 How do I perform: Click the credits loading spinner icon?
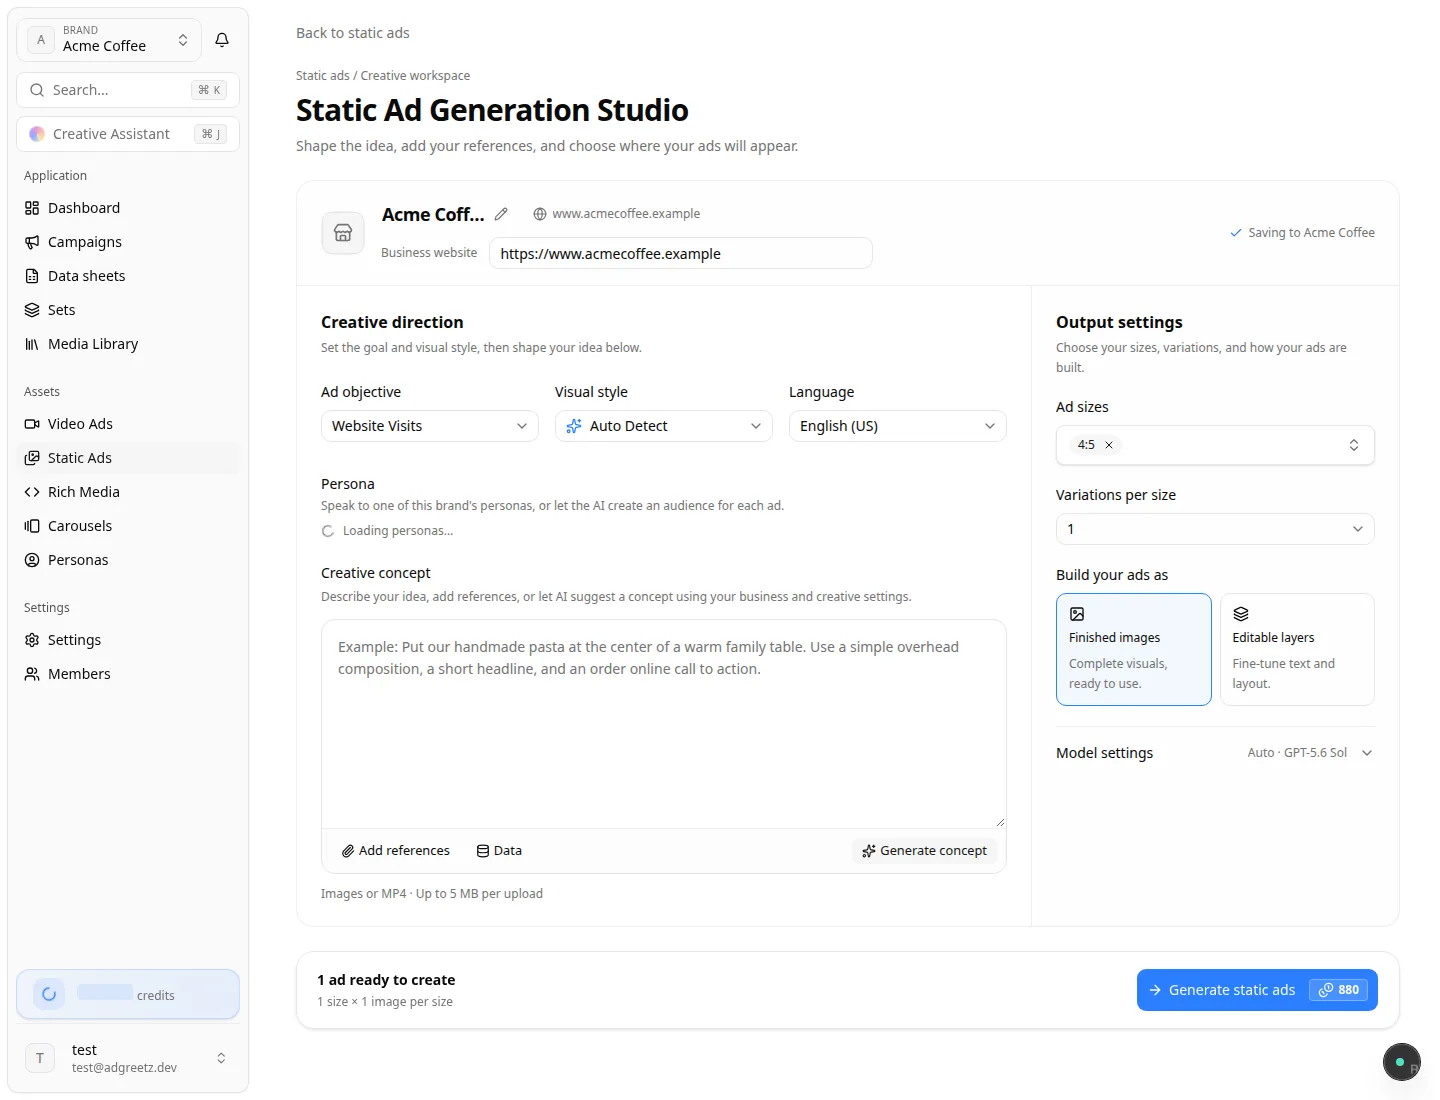click(x=49, y=994)
